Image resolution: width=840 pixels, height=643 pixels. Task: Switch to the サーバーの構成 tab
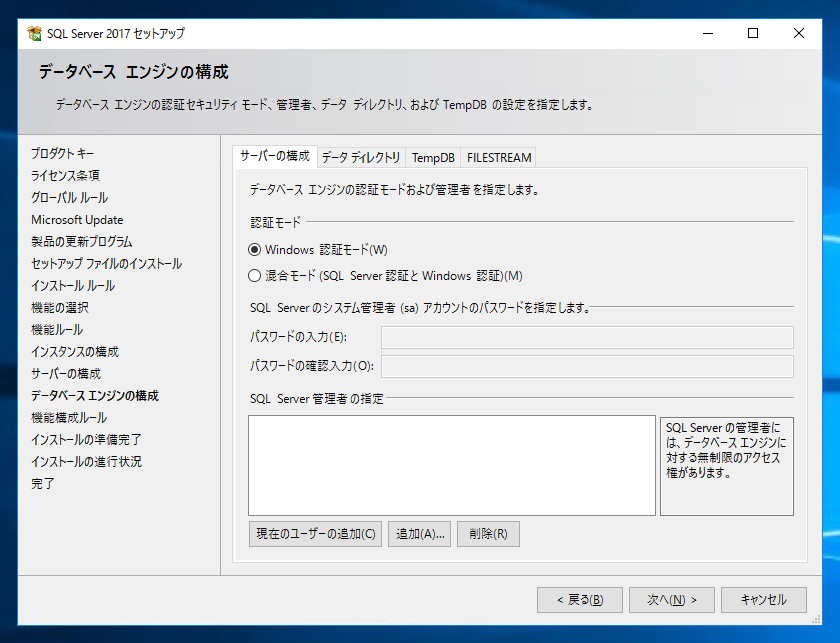(275, 156)
